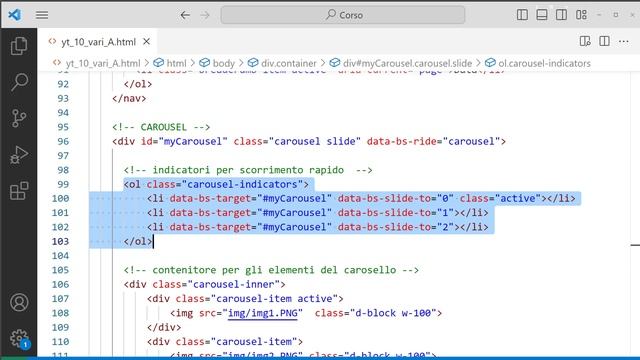640x360 pixels.
Task: Open the Extensions view
Action: (x=19, y=191)
